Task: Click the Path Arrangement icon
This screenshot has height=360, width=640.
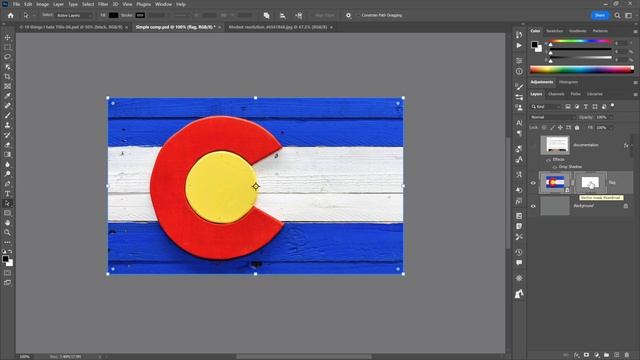Action: pyautogui.click(x=299, y=16)
